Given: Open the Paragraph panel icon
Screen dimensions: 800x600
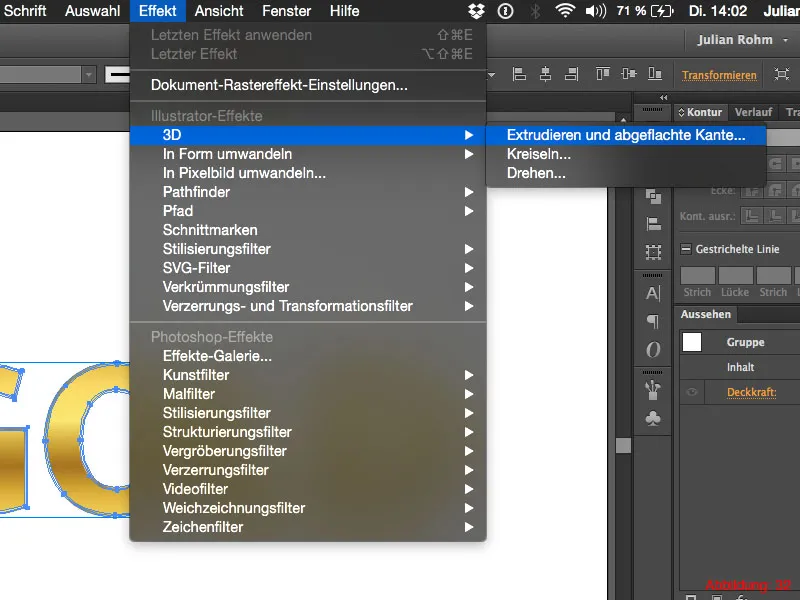Looking at the screenshot, I should coord(653,321).
